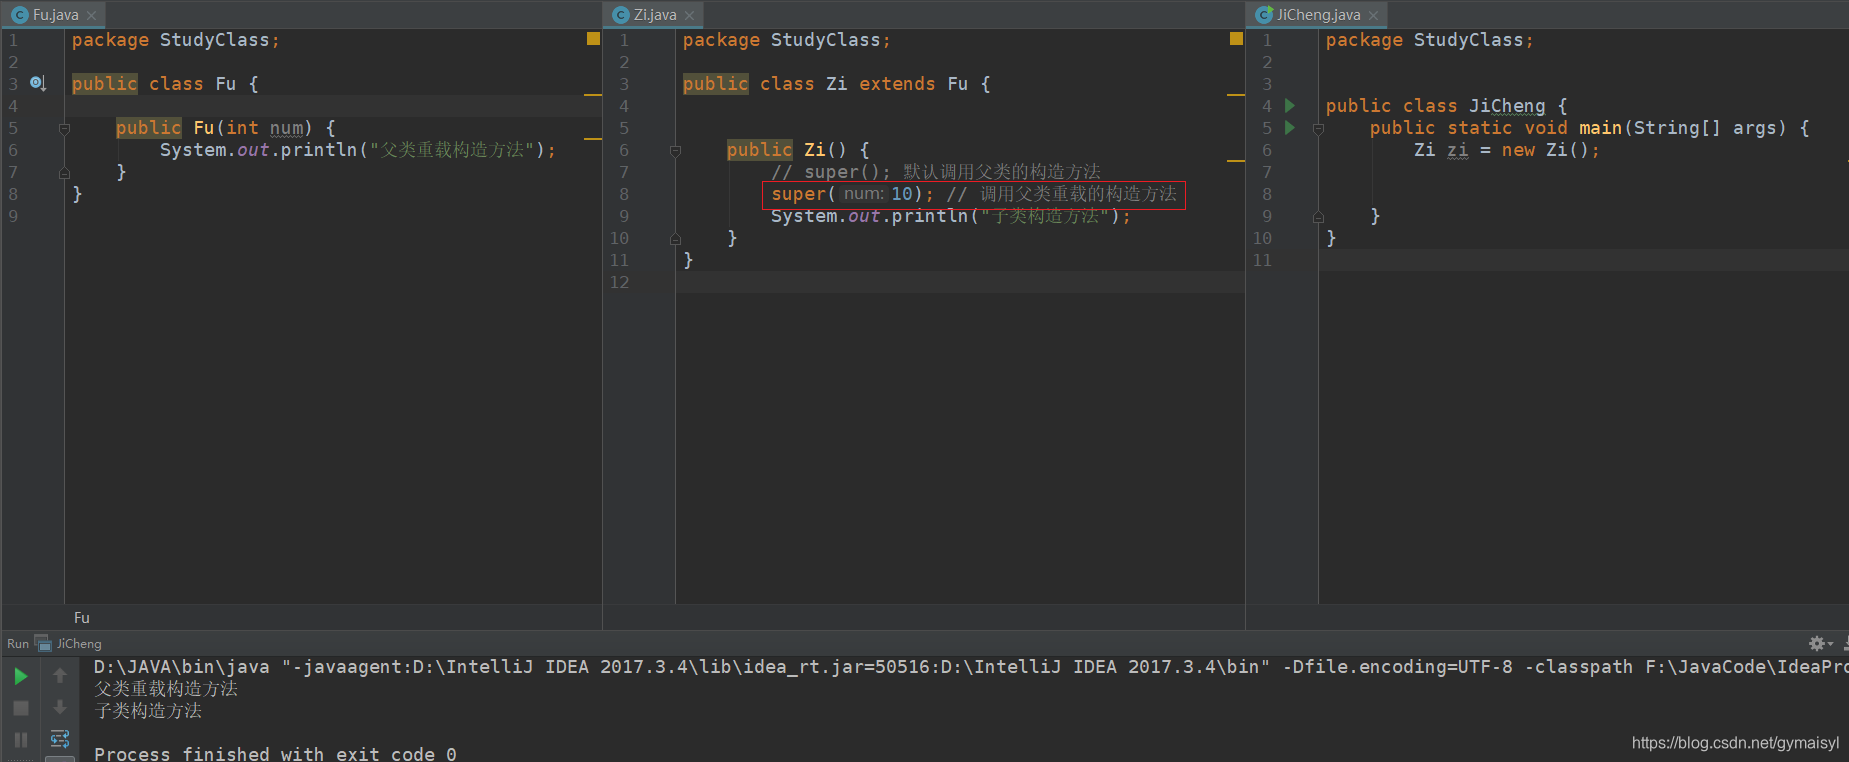The width and height of the screenshot is (1849, 762).
Task: Click console output '子类构造方法'
Action: pyautogui.click(x=148, y=710)
